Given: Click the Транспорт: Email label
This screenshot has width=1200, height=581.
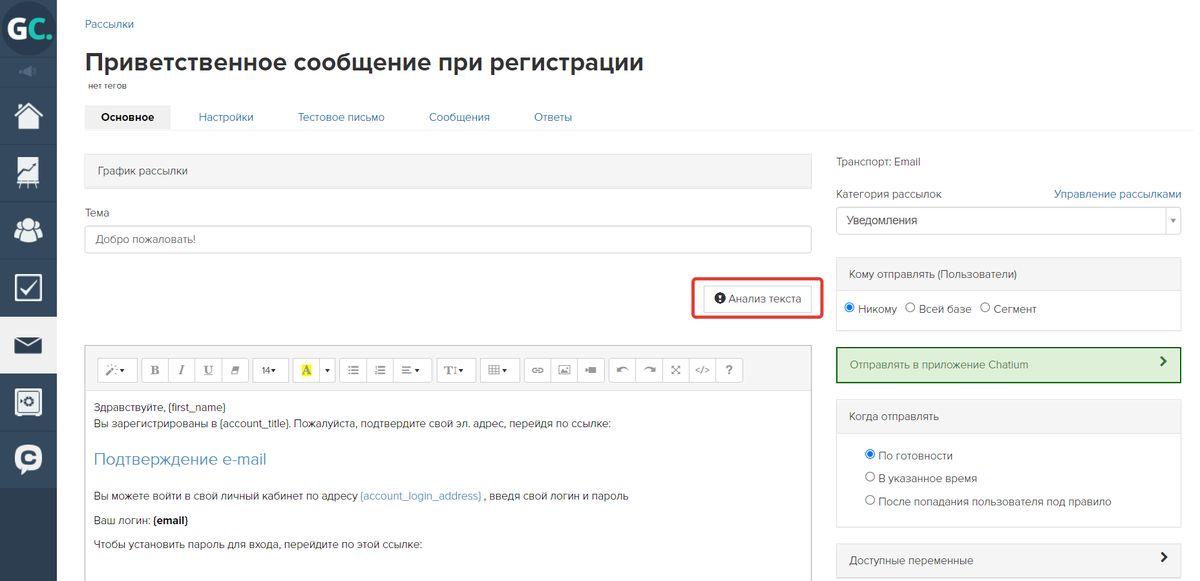Looking at the screenshot, I should (877, 162).
